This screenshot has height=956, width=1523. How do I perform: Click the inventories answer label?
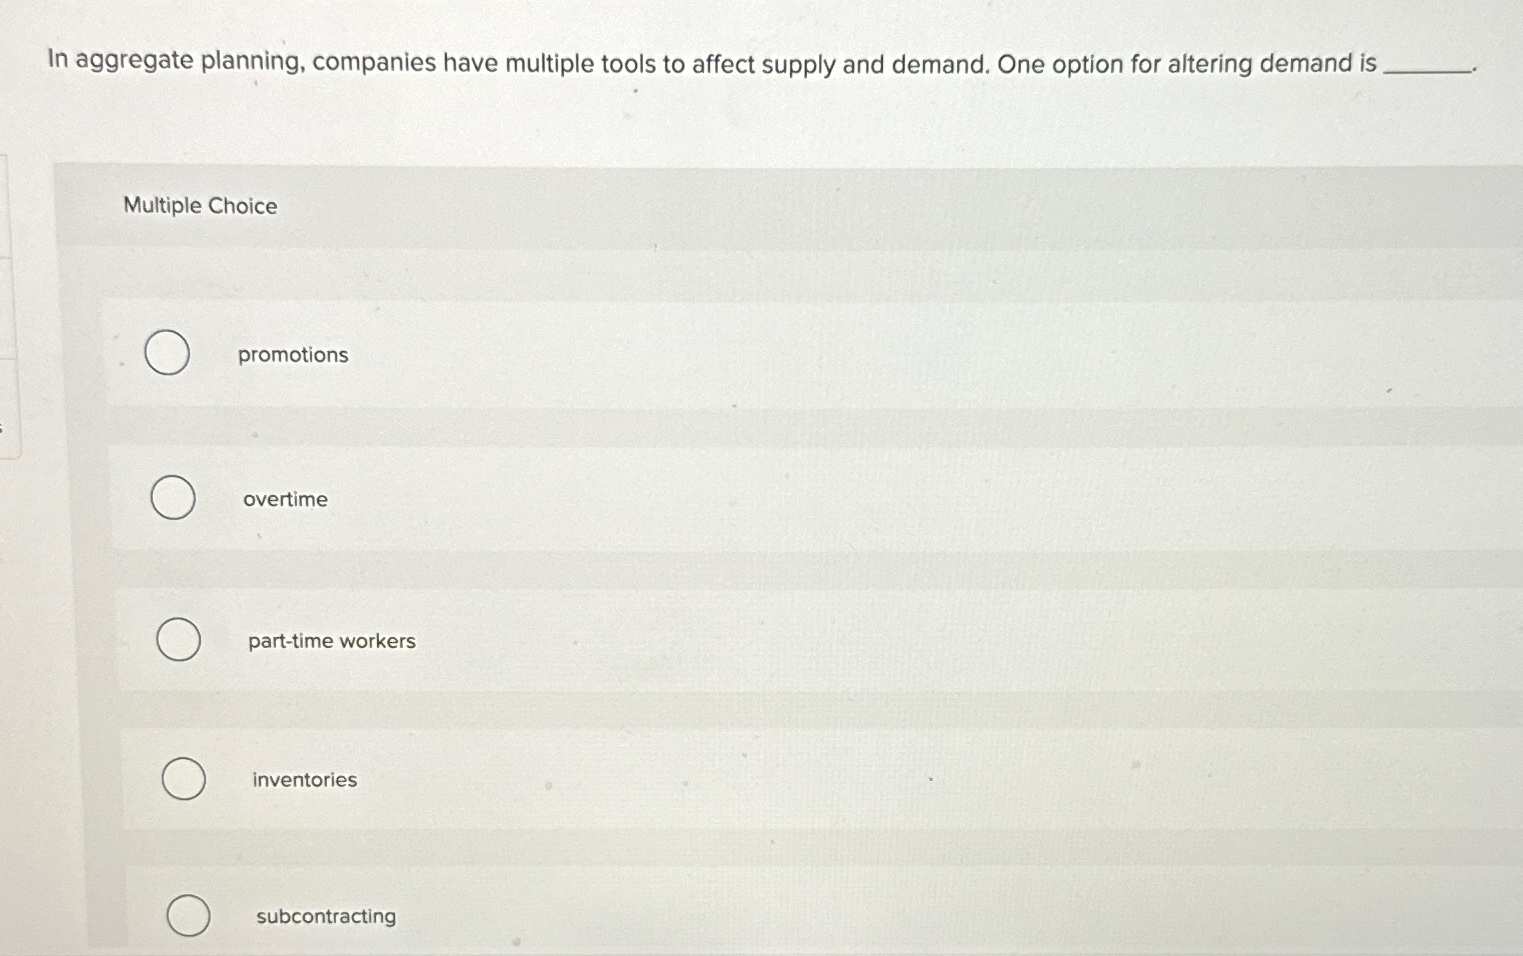[304, 779]
